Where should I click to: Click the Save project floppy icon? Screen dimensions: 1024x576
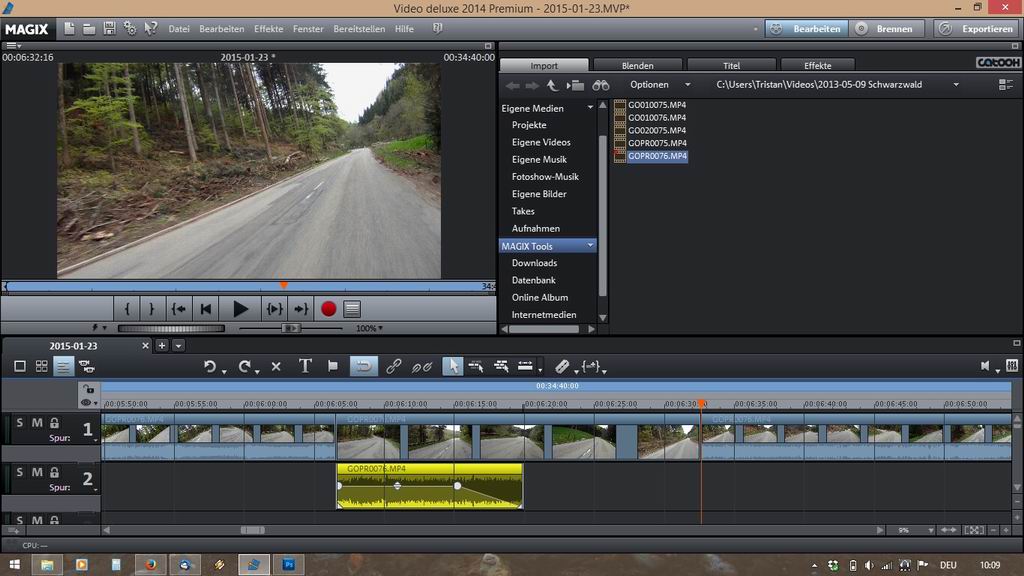tap(109, 29)
